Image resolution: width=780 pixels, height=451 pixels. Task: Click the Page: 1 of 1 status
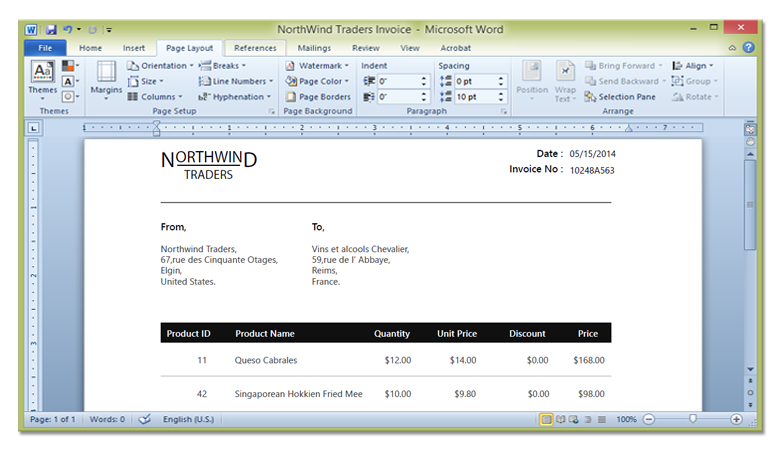pos(53,420)
